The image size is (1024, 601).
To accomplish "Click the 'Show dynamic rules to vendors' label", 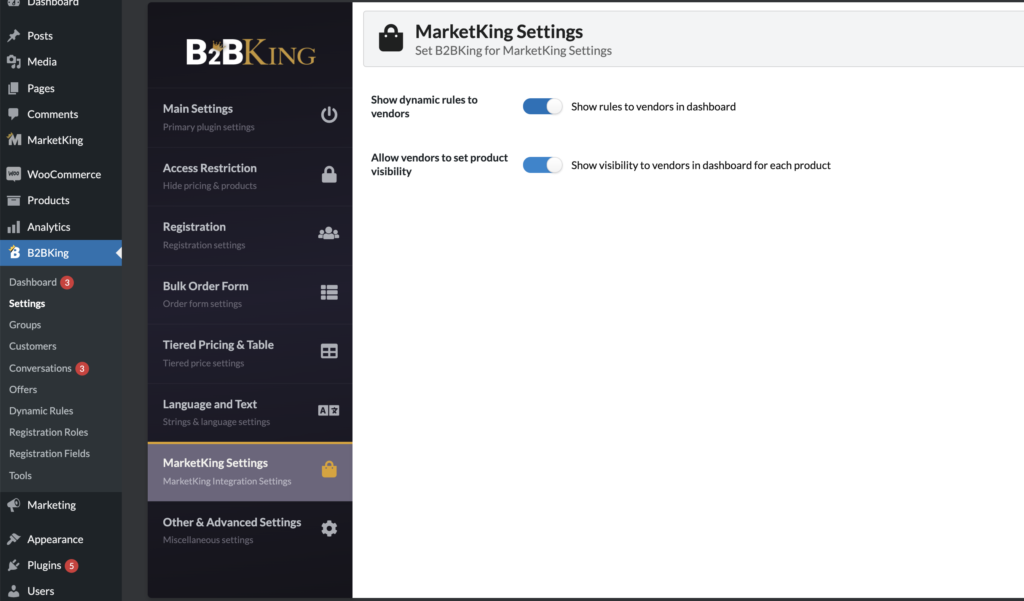I will pyautogui.click(x=424, y=106).
